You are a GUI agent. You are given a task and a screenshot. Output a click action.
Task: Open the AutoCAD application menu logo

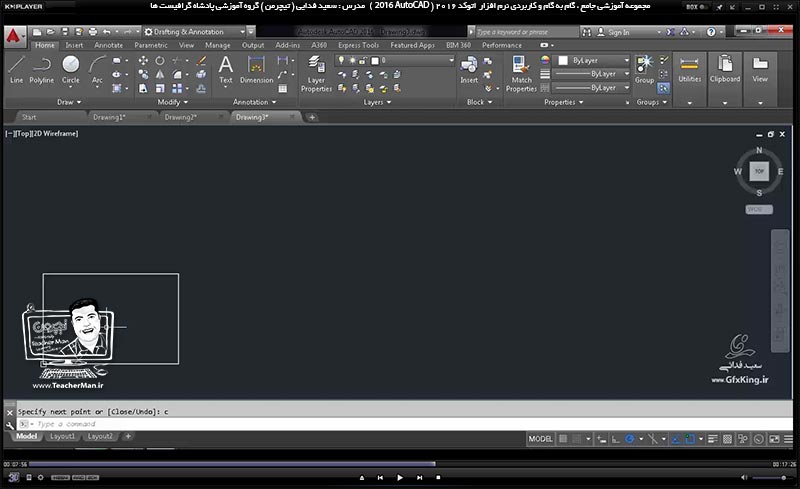coord(14,36)
